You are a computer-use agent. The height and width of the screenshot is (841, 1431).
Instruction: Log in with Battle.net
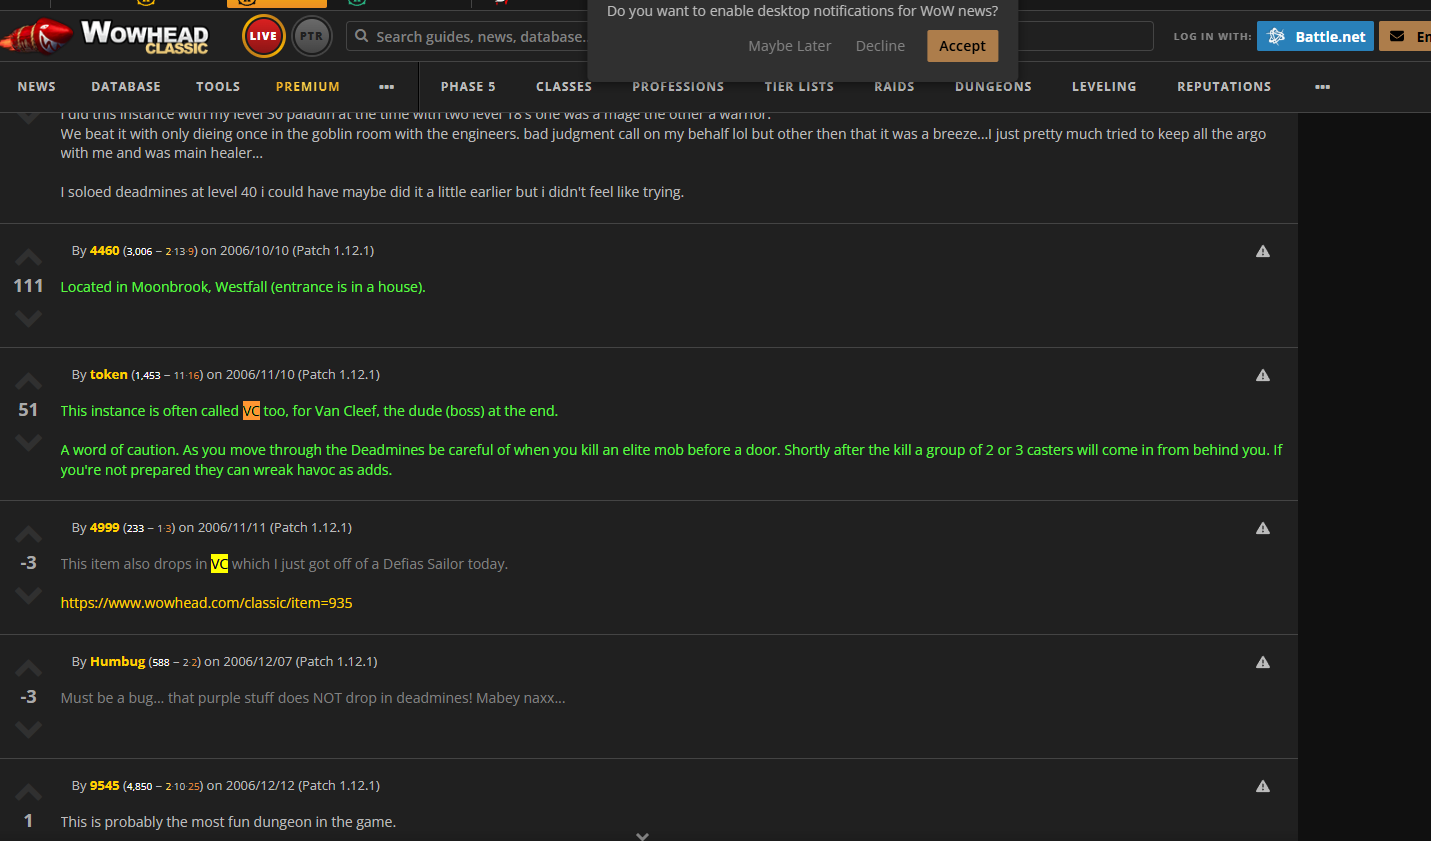[1315, 36]
